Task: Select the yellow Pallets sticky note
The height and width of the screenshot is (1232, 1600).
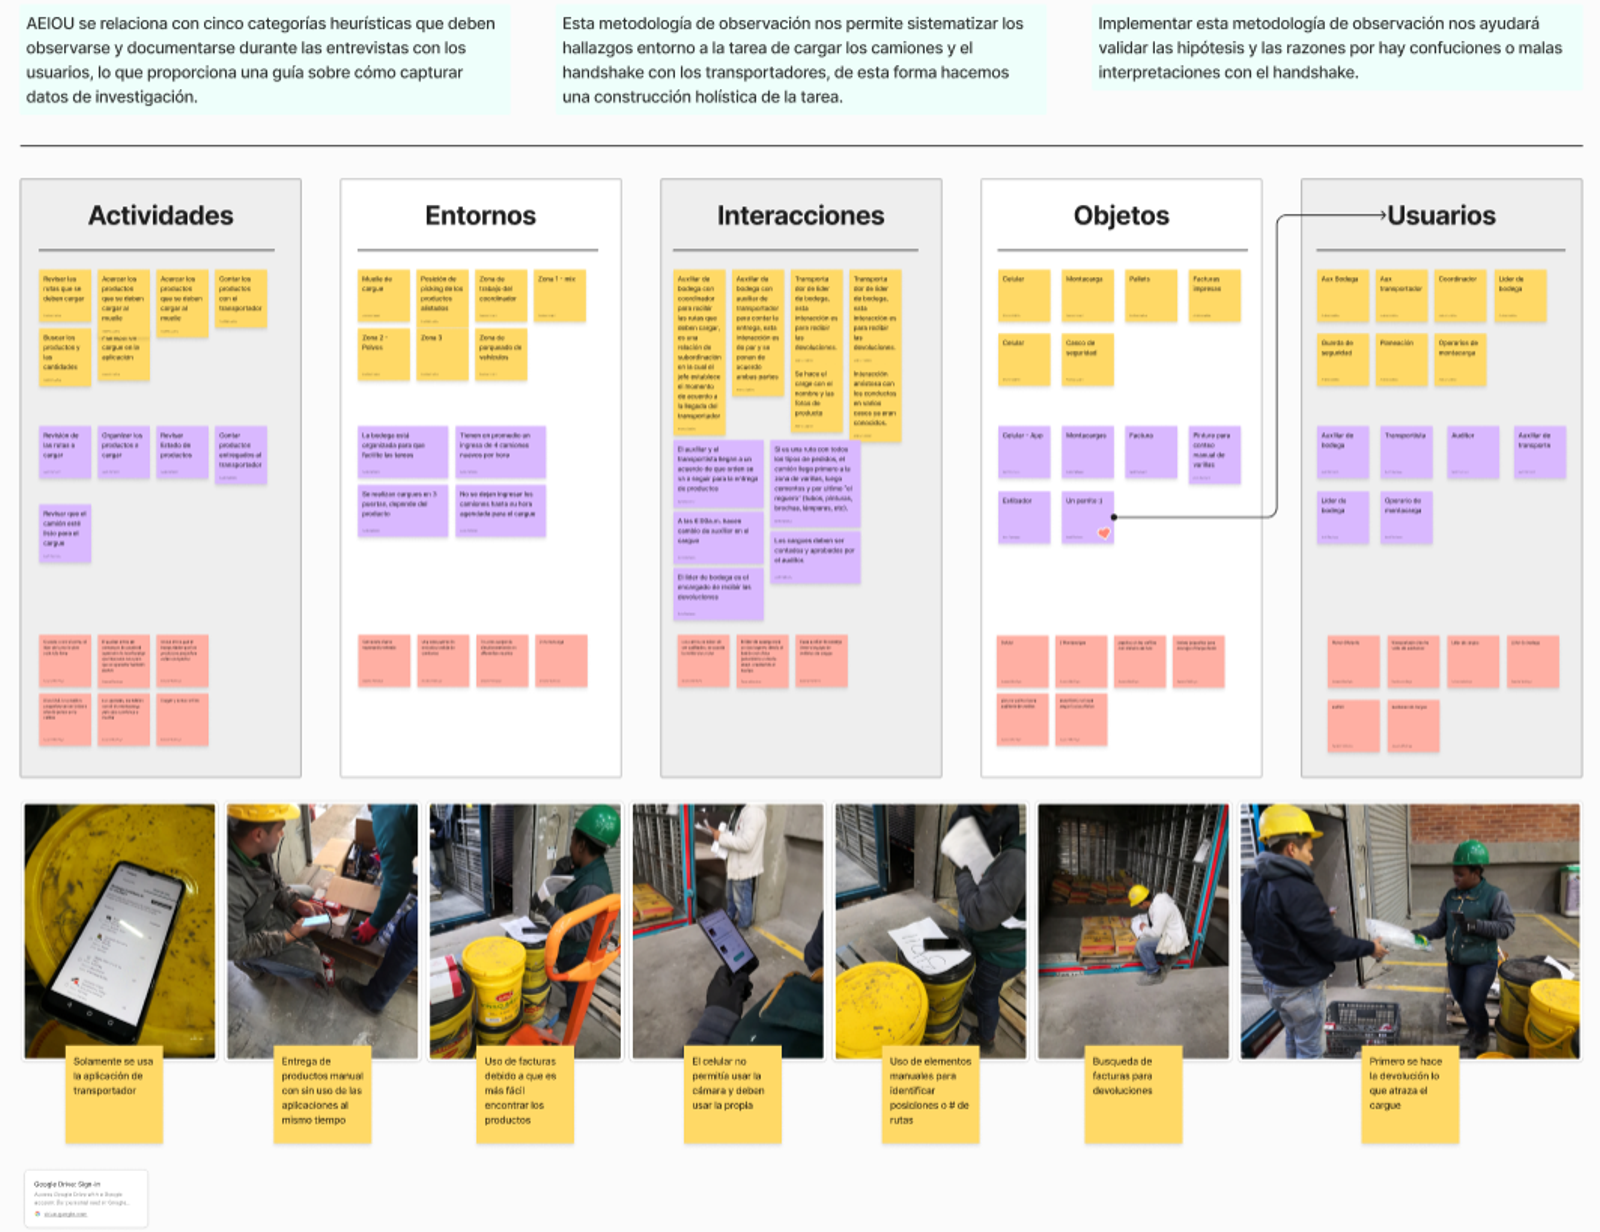Action: tap(1150, 295)
